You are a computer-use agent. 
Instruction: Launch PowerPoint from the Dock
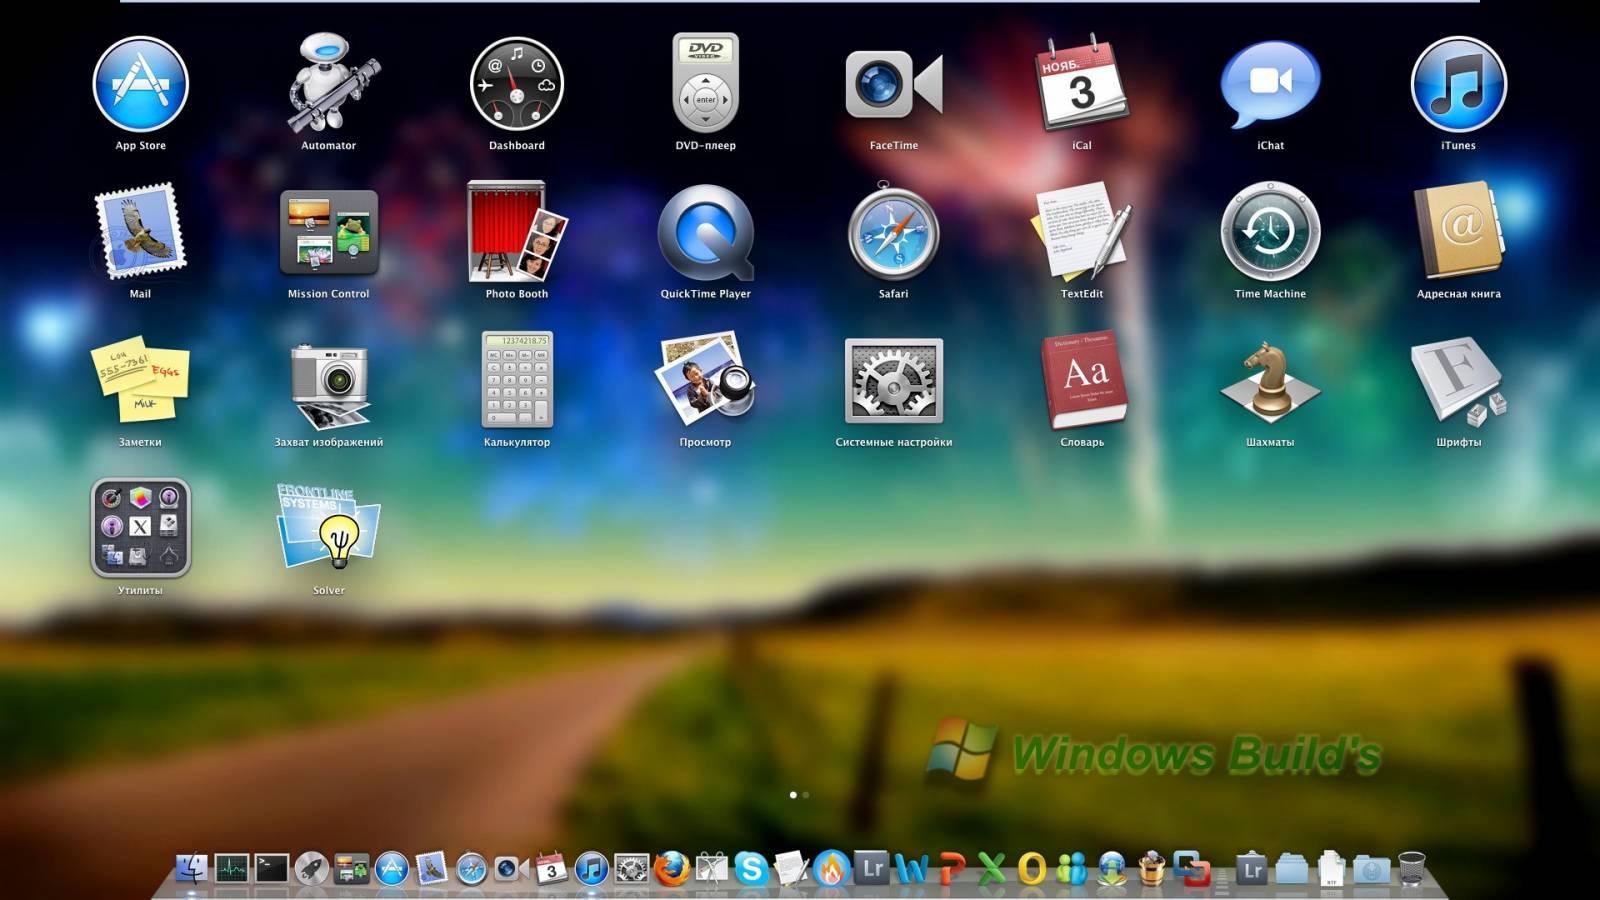pyautogui.click(x=951, y=869)
